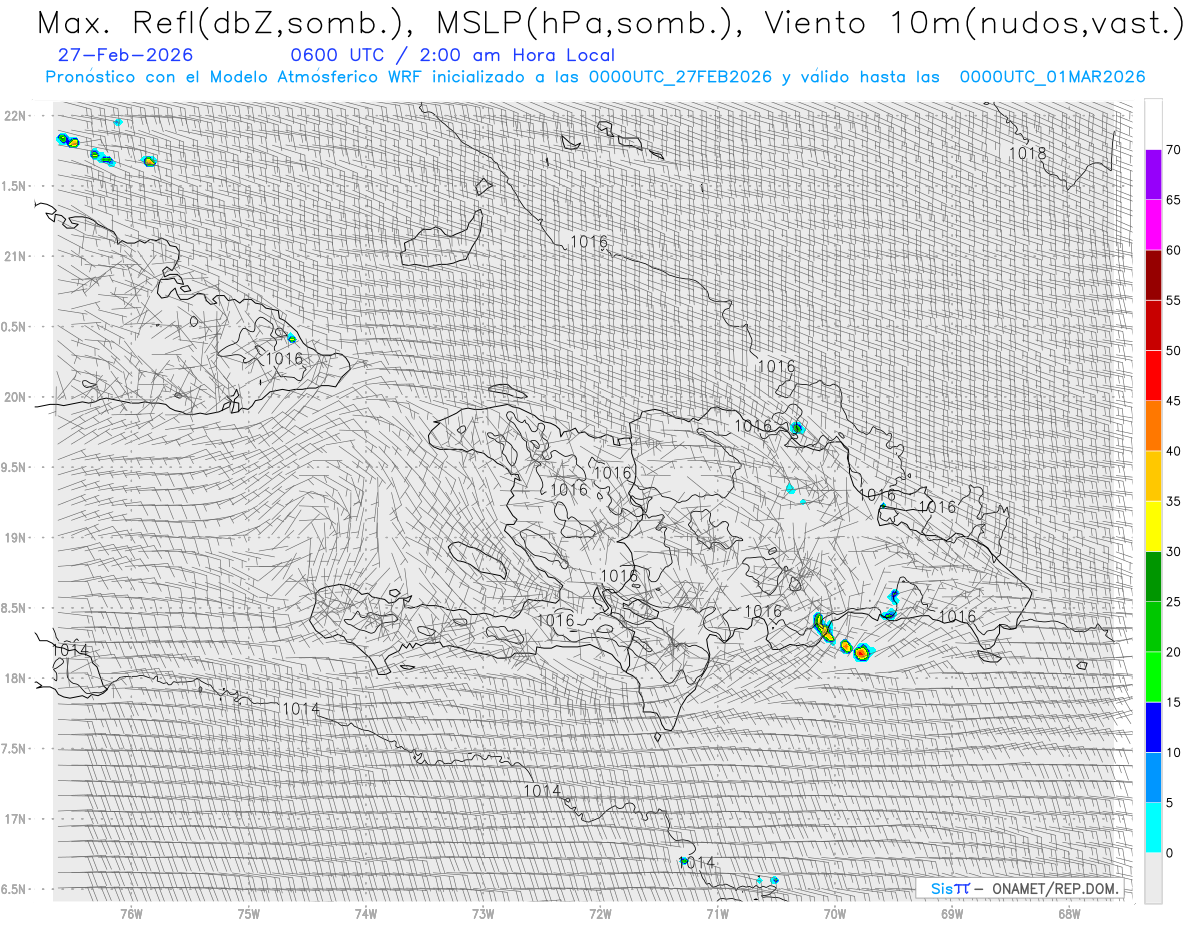
Task: Click the 22N latitude axis label
Action: pyautogui.click(x=16, y=116)
